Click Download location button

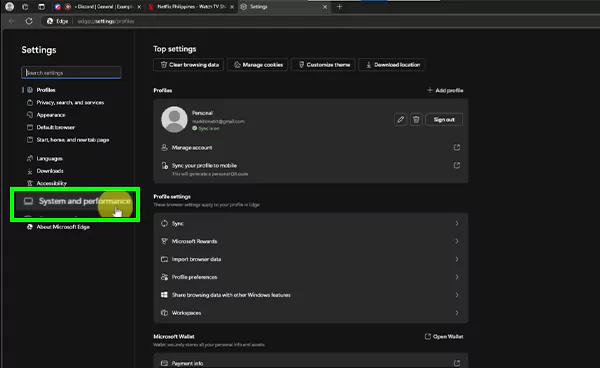coord(392,65)
